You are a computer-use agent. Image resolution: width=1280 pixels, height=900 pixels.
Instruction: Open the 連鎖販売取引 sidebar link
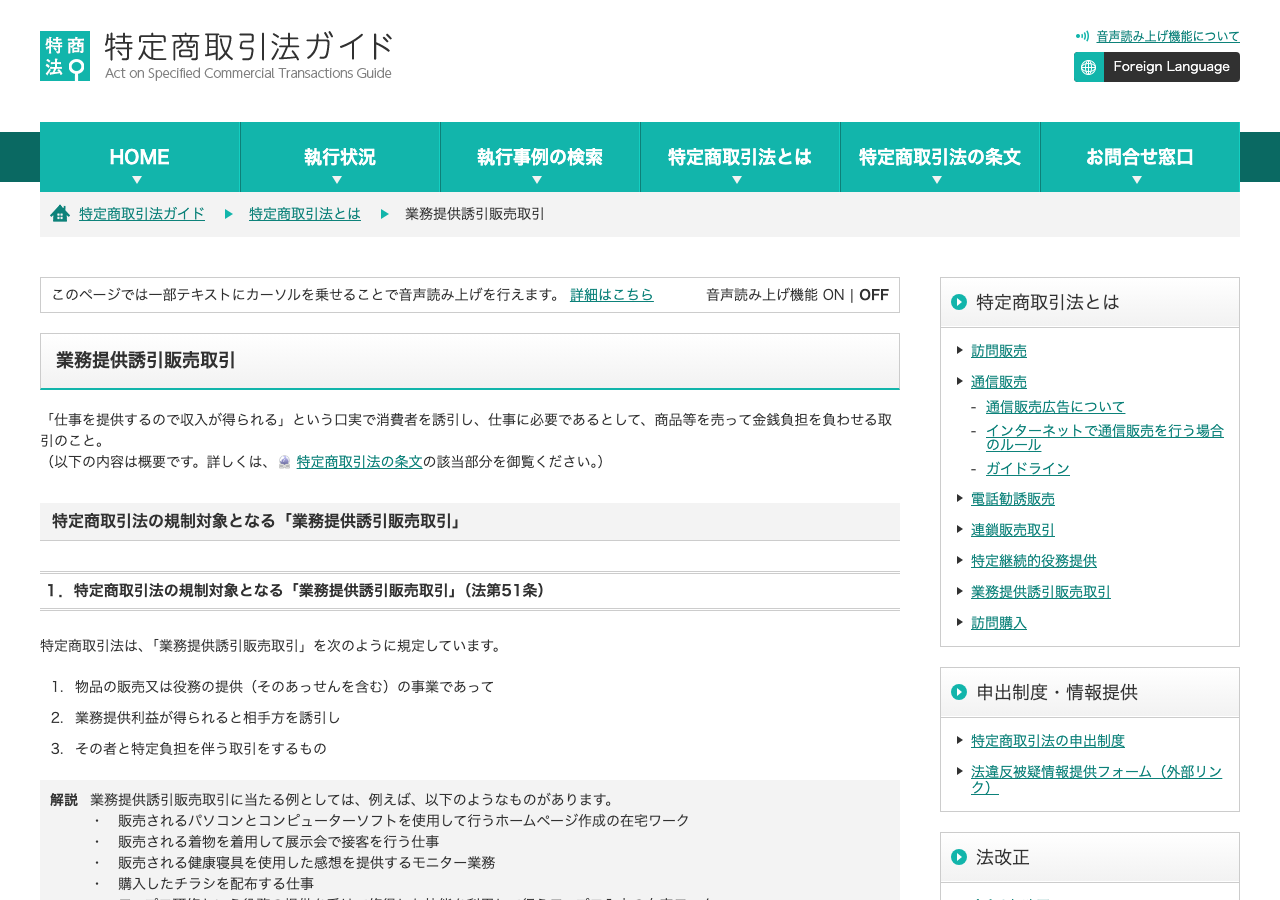tap(1013, 530)
